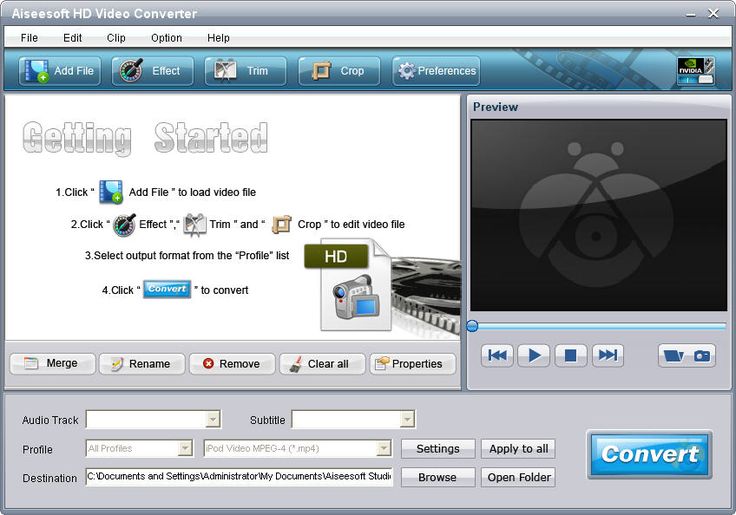The width and height of the screenshot is (736, 515).
Task: Skip to next with skip-forward button
Action: click(x=608, y=355)
